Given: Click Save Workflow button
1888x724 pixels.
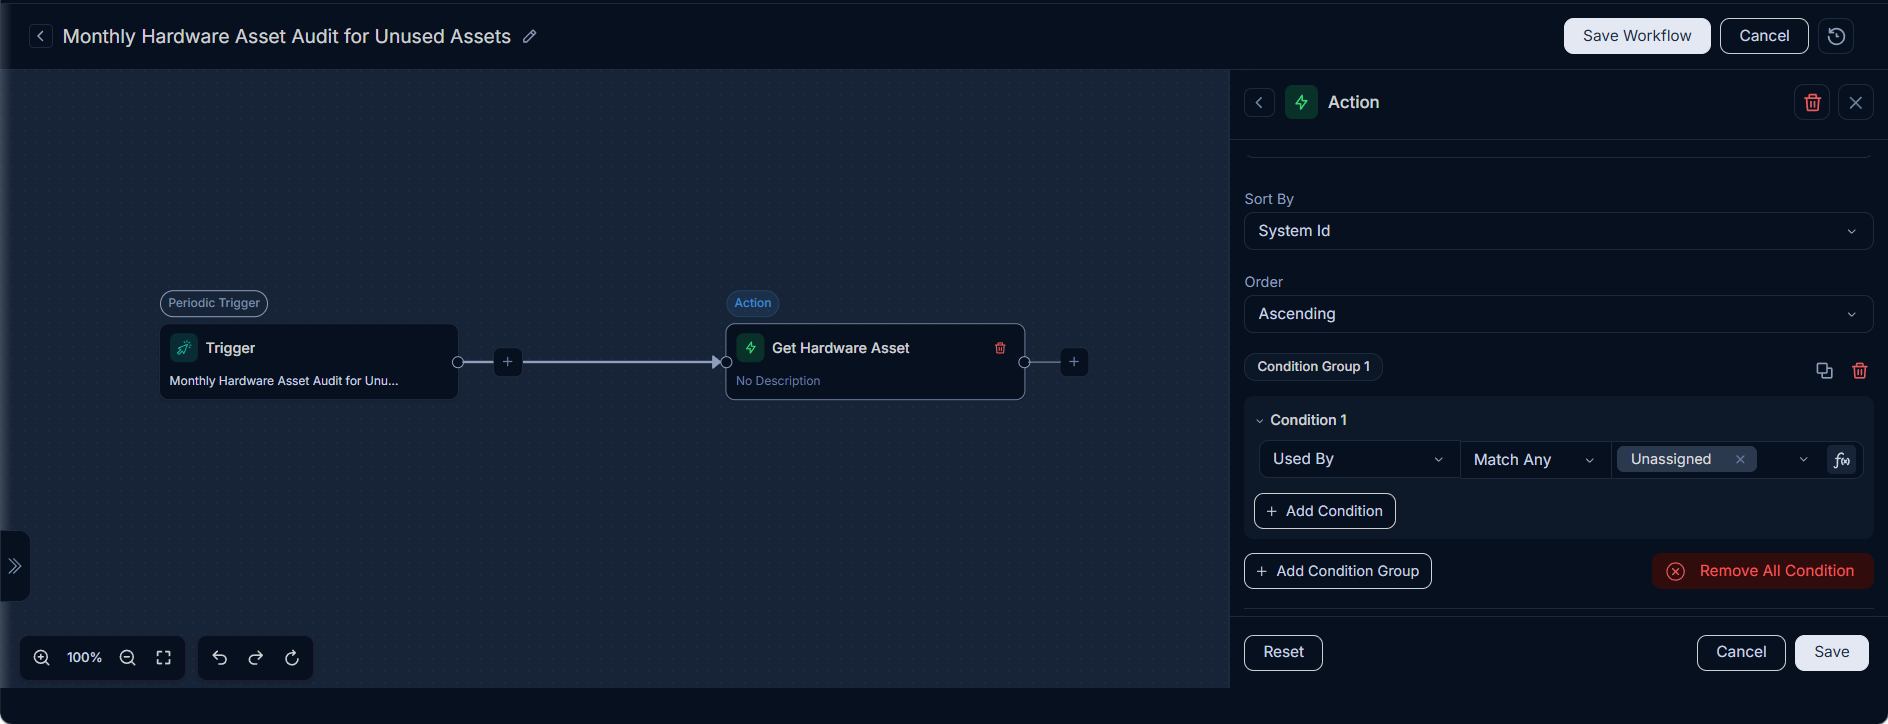Looking at the screenshot, I should (1637, 36).
